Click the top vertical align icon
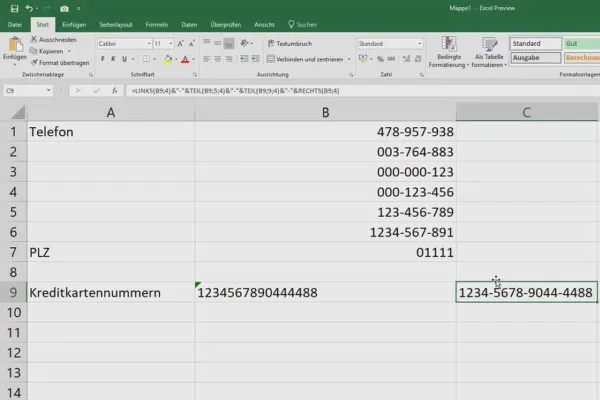 click(207, 43)
